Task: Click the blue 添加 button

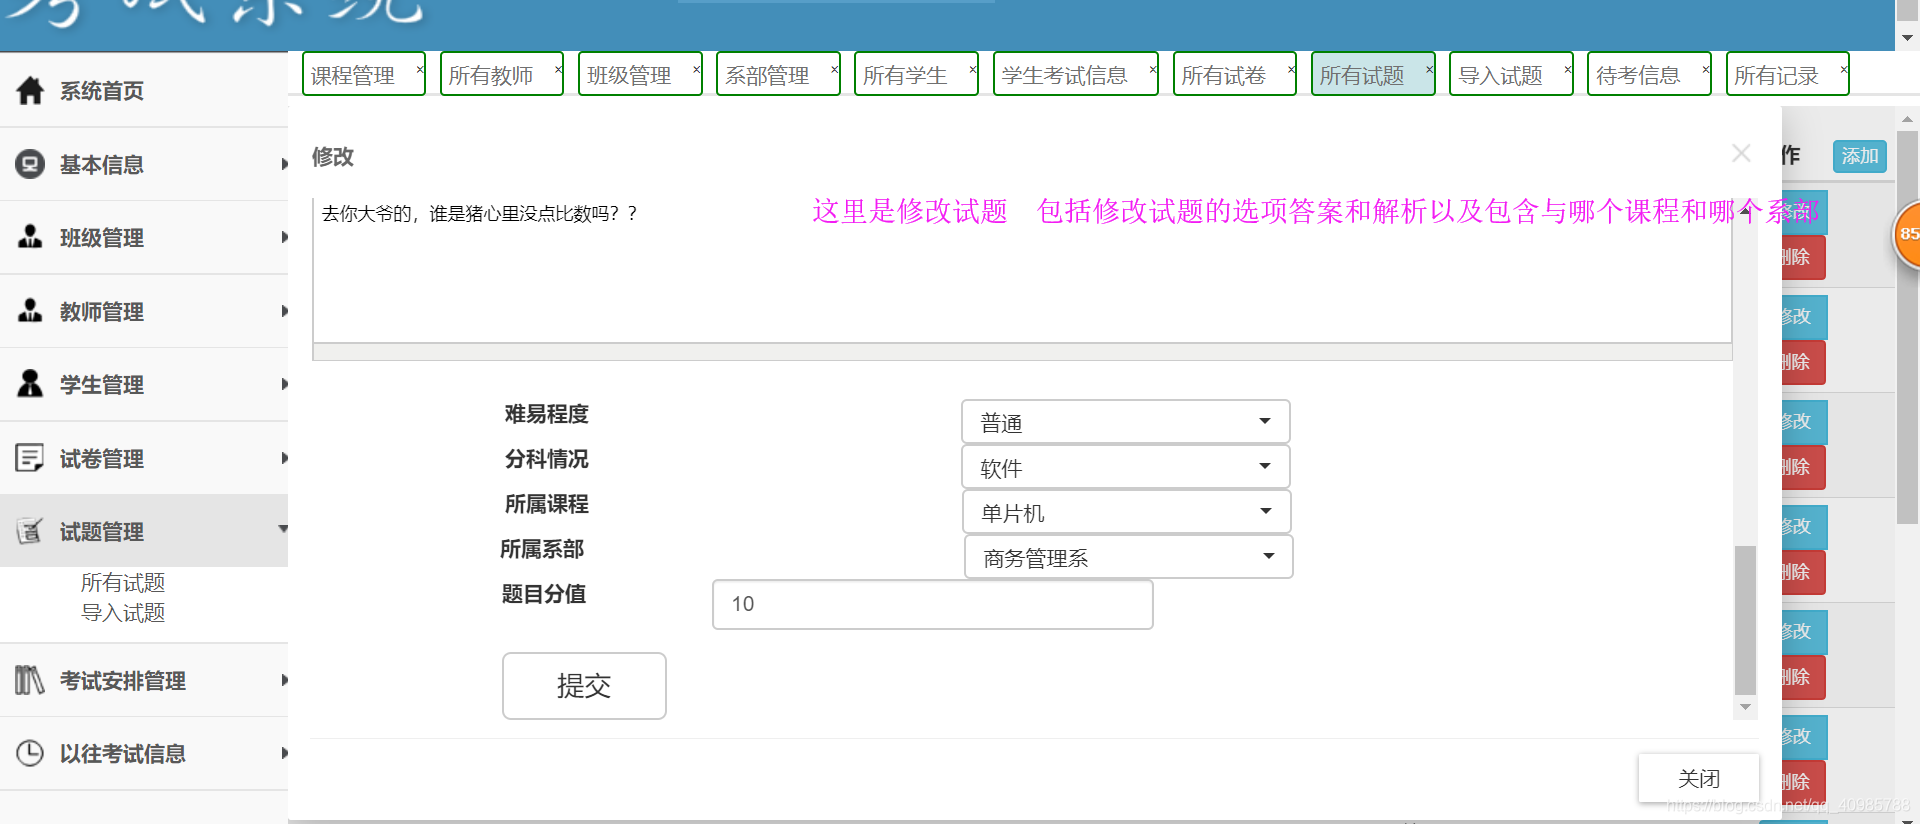Action: 1860,156
